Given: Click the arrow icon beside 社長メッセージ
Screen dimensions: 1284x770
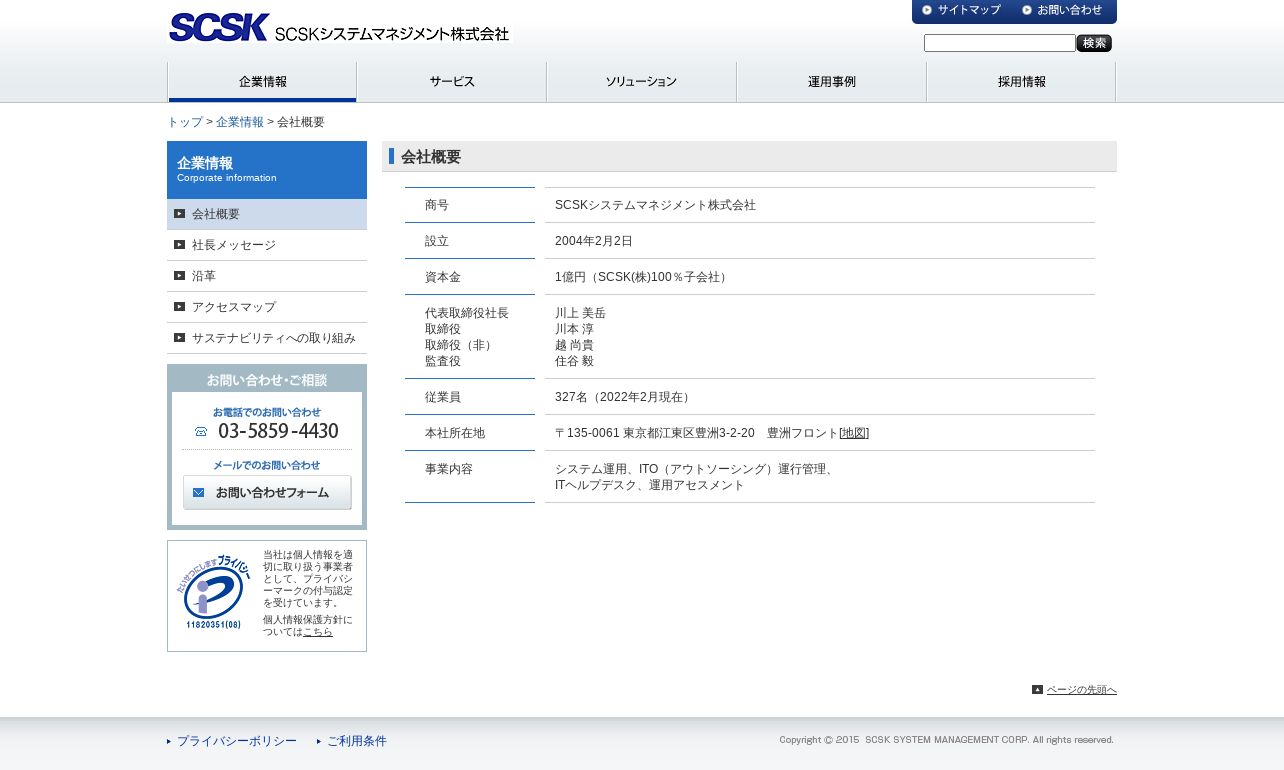Looking at the screenshot, I should tap(179, 244).
